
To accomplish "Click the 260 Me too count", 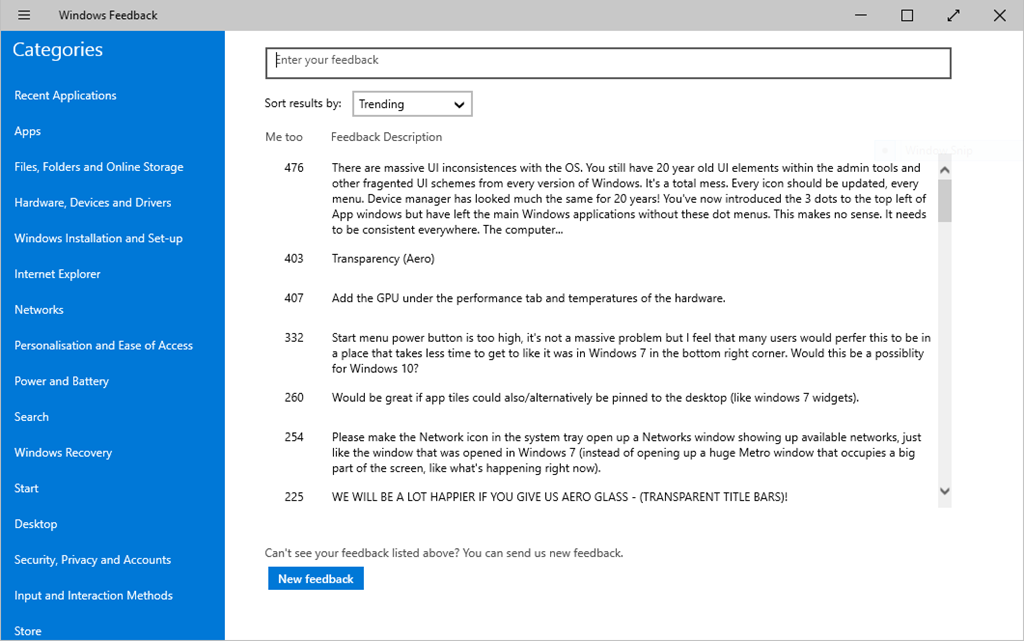I will tap(294, 398).
